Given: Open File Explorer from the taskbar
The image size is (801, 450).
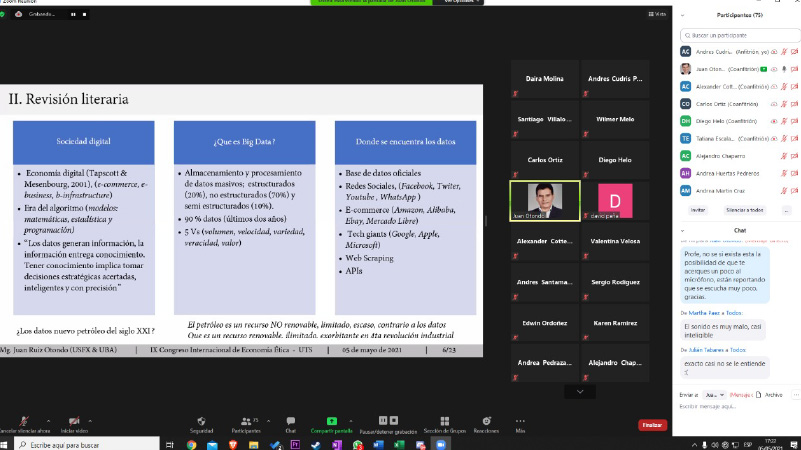Looking at the screenshot, I should tap(253, 445).
